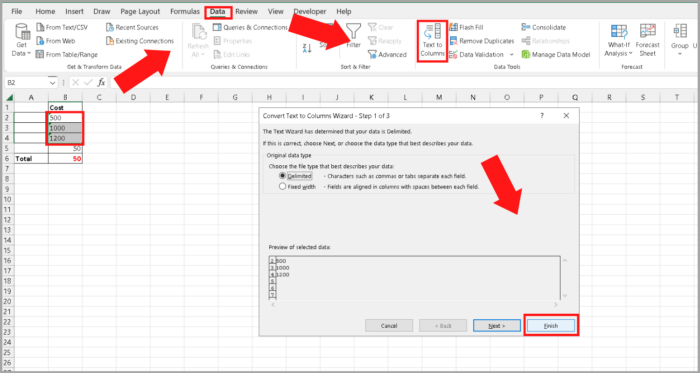Viewport: 700px width, 373px height.
Task: Expand the Name Box dropdown
Action: (53, 83)
